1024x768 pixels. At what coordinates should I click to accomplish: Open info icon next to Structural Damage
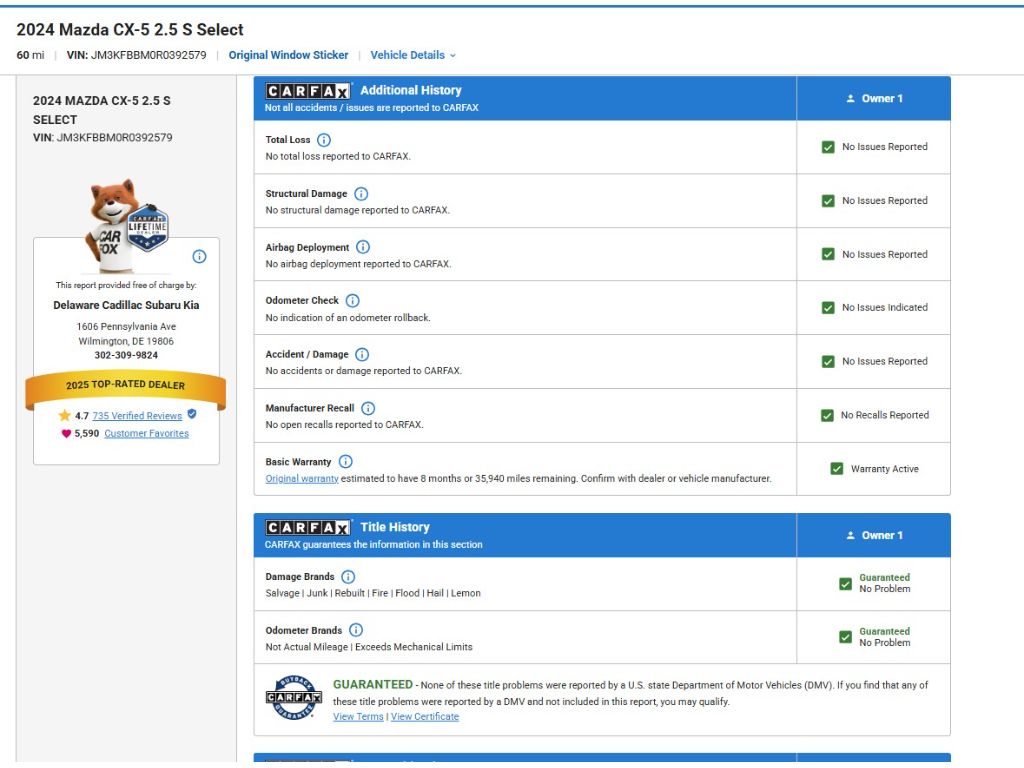361,194
